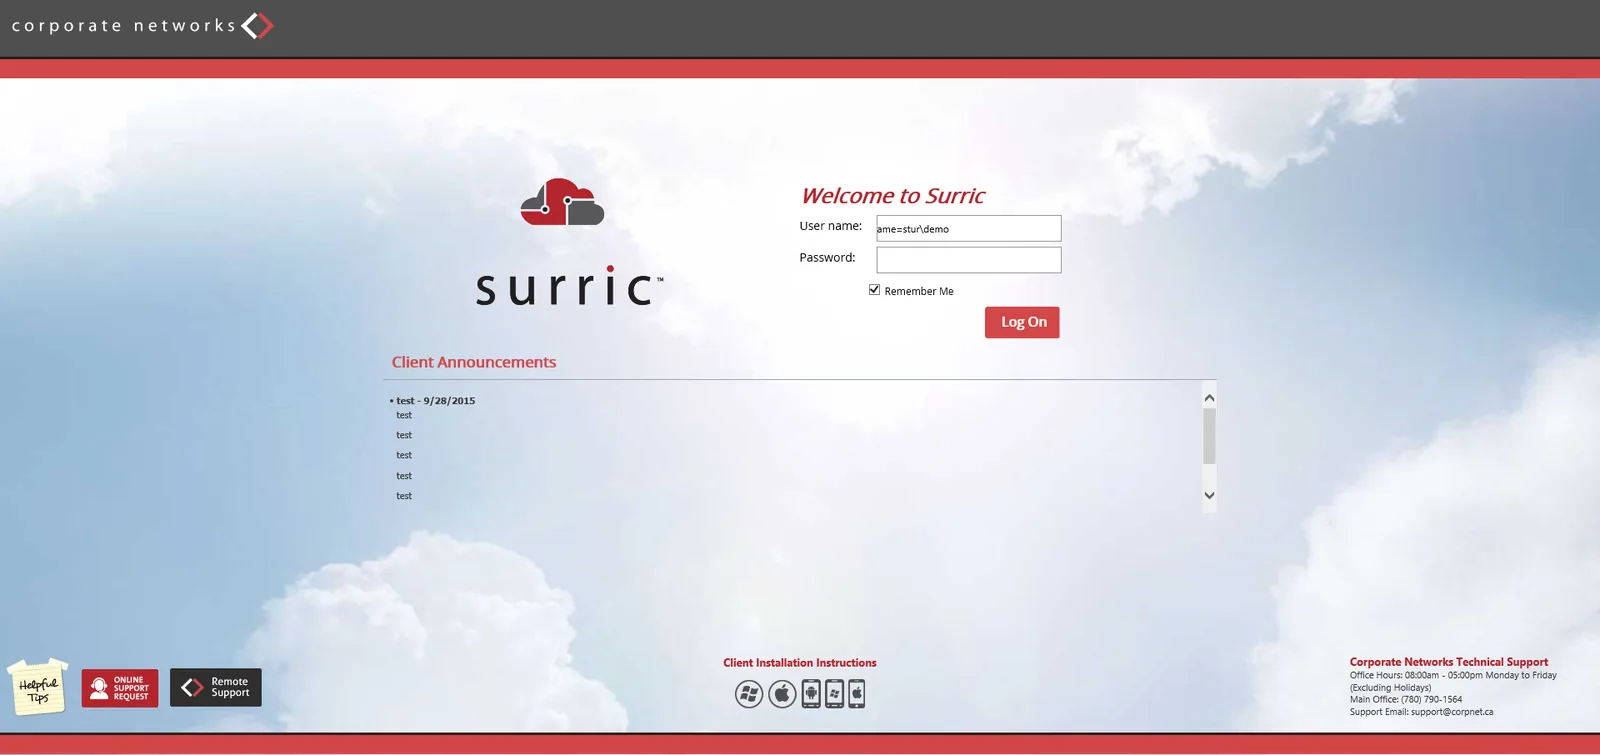The image size is (1600, 755).
Task: Open Mac desktop client installation instructions
Action: click(x=782, y=693)
